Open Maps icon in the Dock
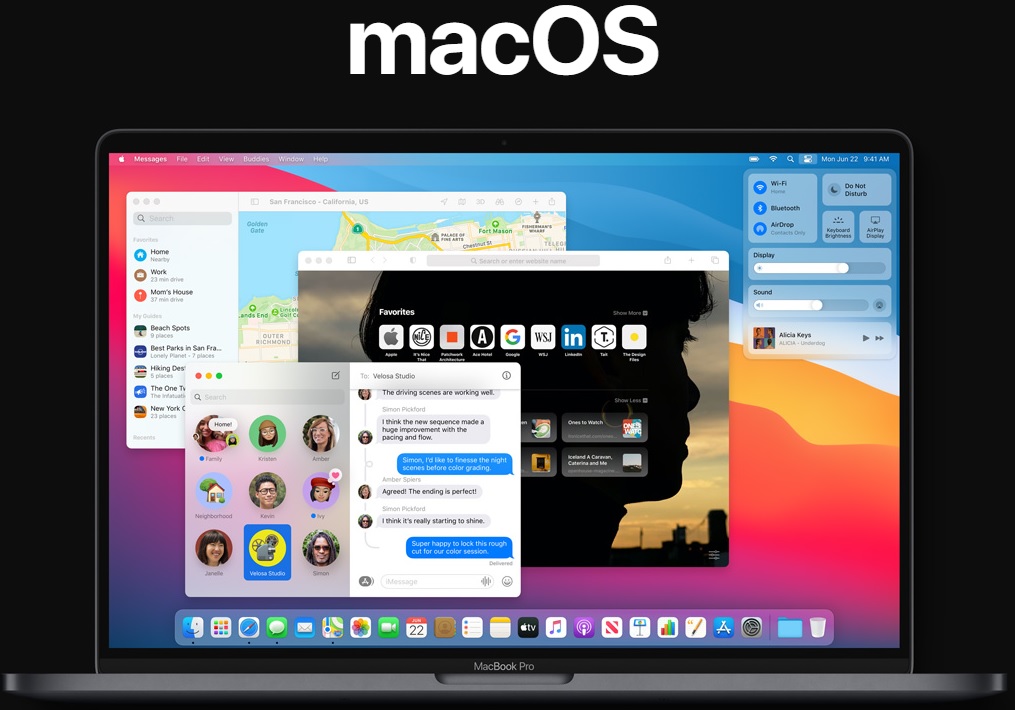 pos(333,627)
